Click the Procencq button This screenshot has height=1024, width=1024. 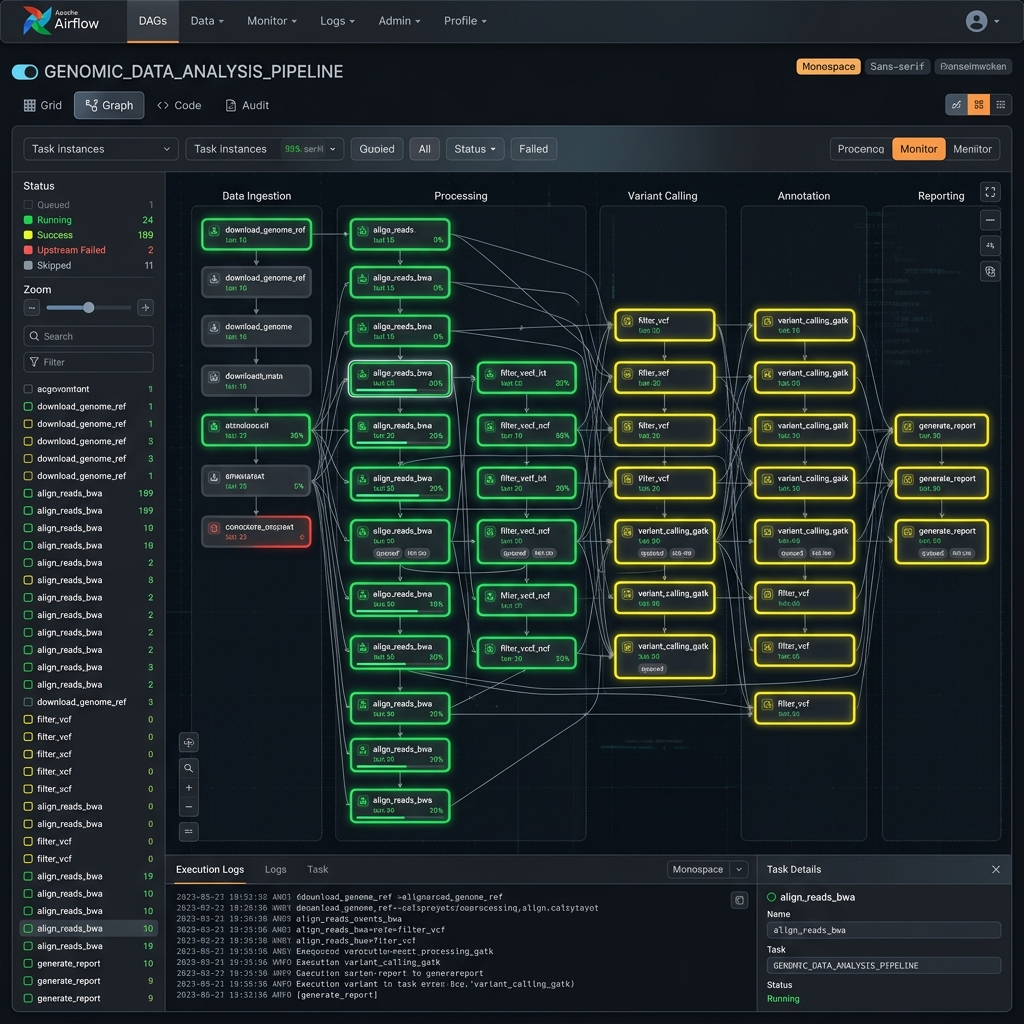861,149
